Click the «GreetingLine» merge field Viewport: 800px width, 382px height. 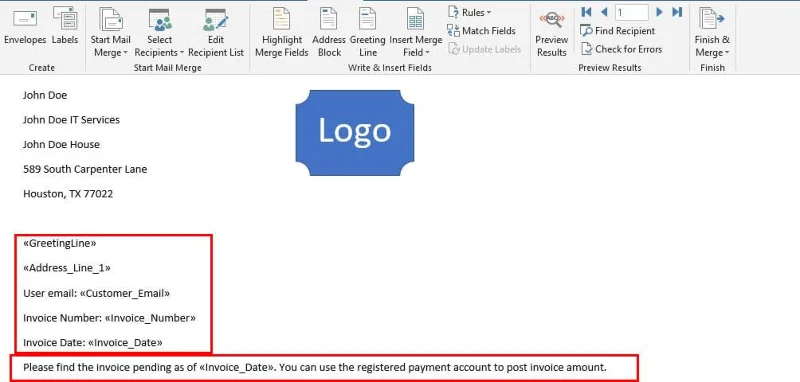pyautogui.click(x=60, y=244)
